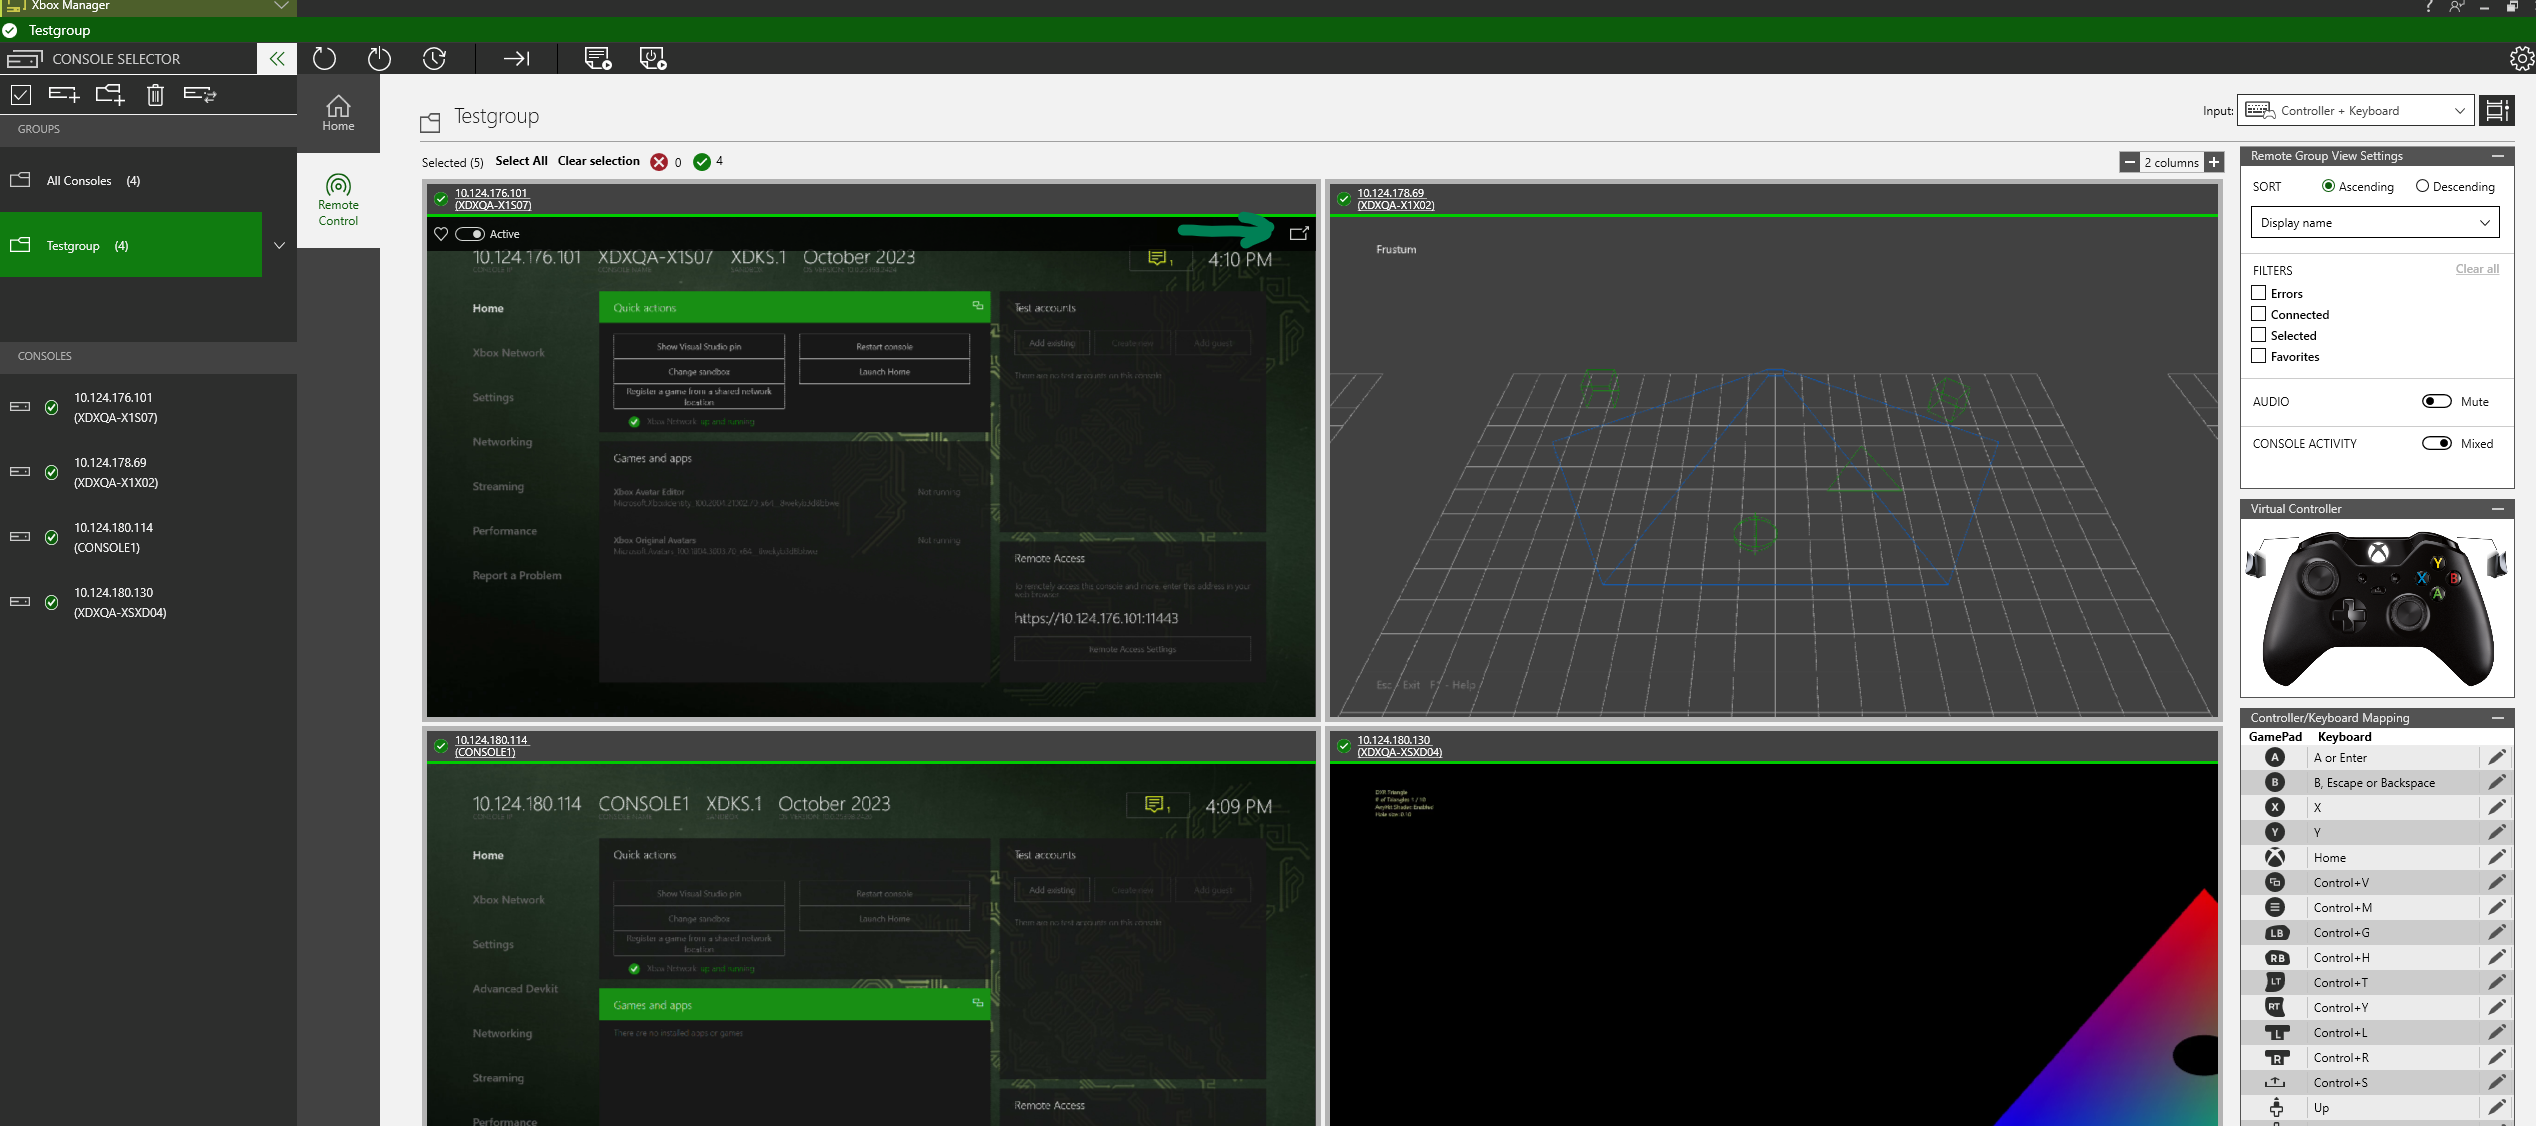2536x1126 pixels.
Task: Select the Testgroup group
Action: [131, 245]
